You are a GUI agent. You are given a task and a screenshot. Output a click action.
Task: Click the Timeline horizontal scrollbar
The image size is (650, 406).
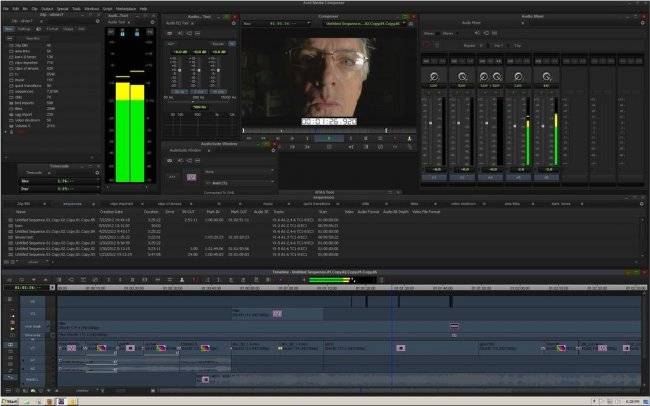pyautogui.click(x=398, y=391)
